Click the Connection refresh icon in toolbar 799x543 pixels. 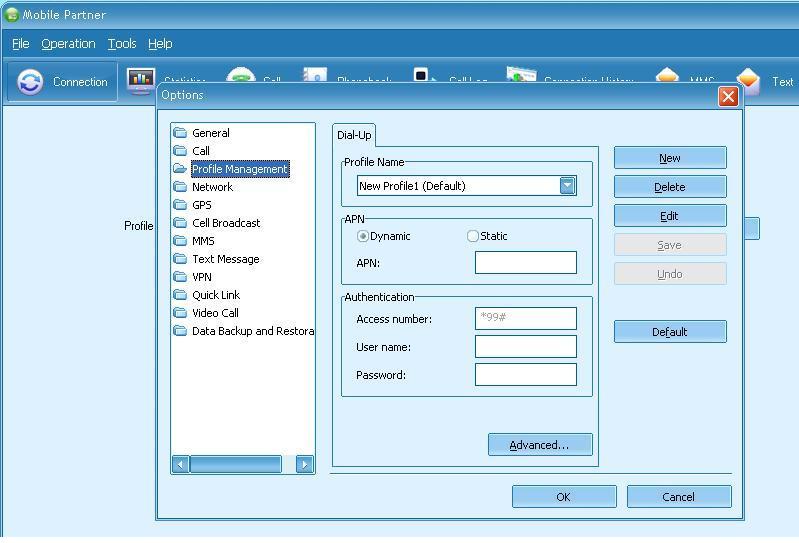(30, 82)
